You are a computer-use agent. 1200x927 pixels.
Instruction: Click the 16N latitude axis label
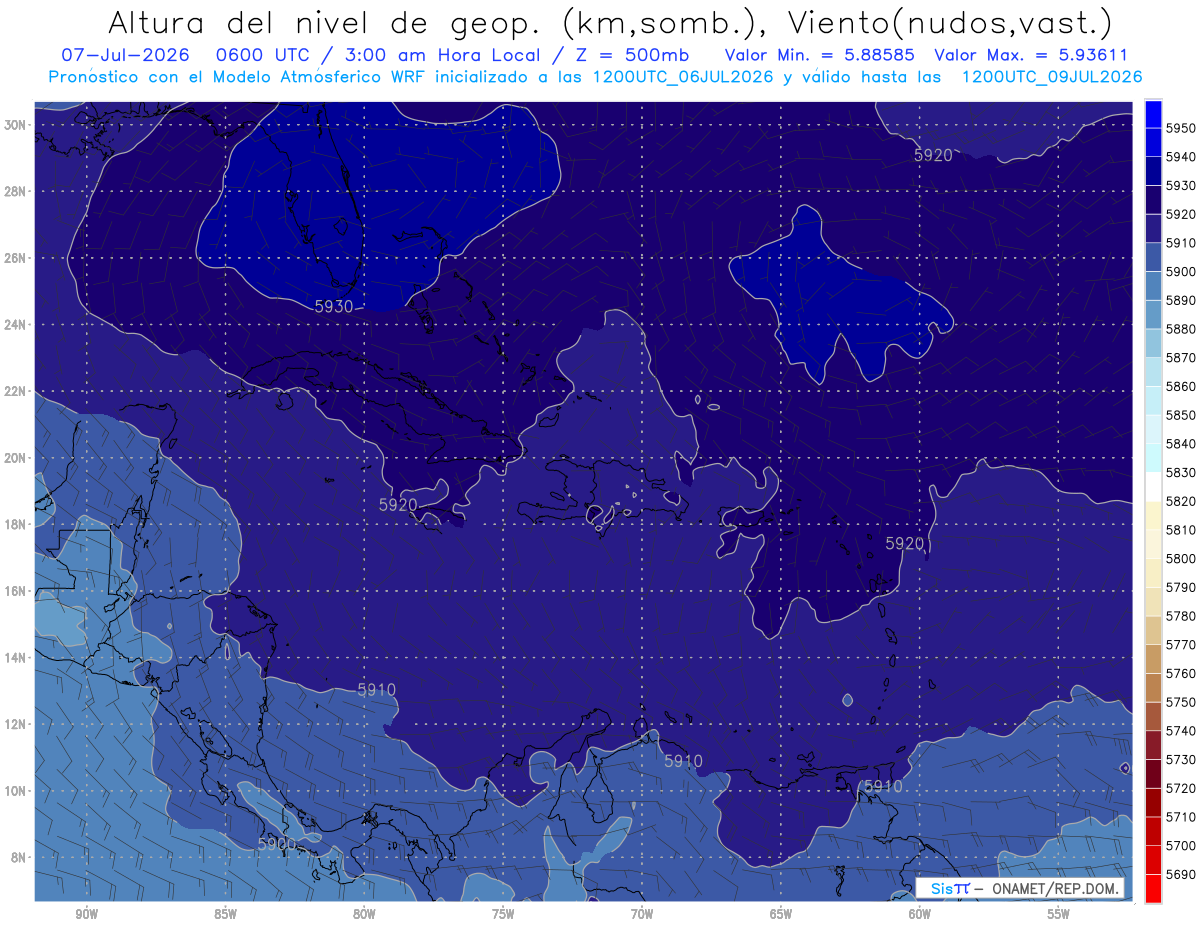[15, 591]
